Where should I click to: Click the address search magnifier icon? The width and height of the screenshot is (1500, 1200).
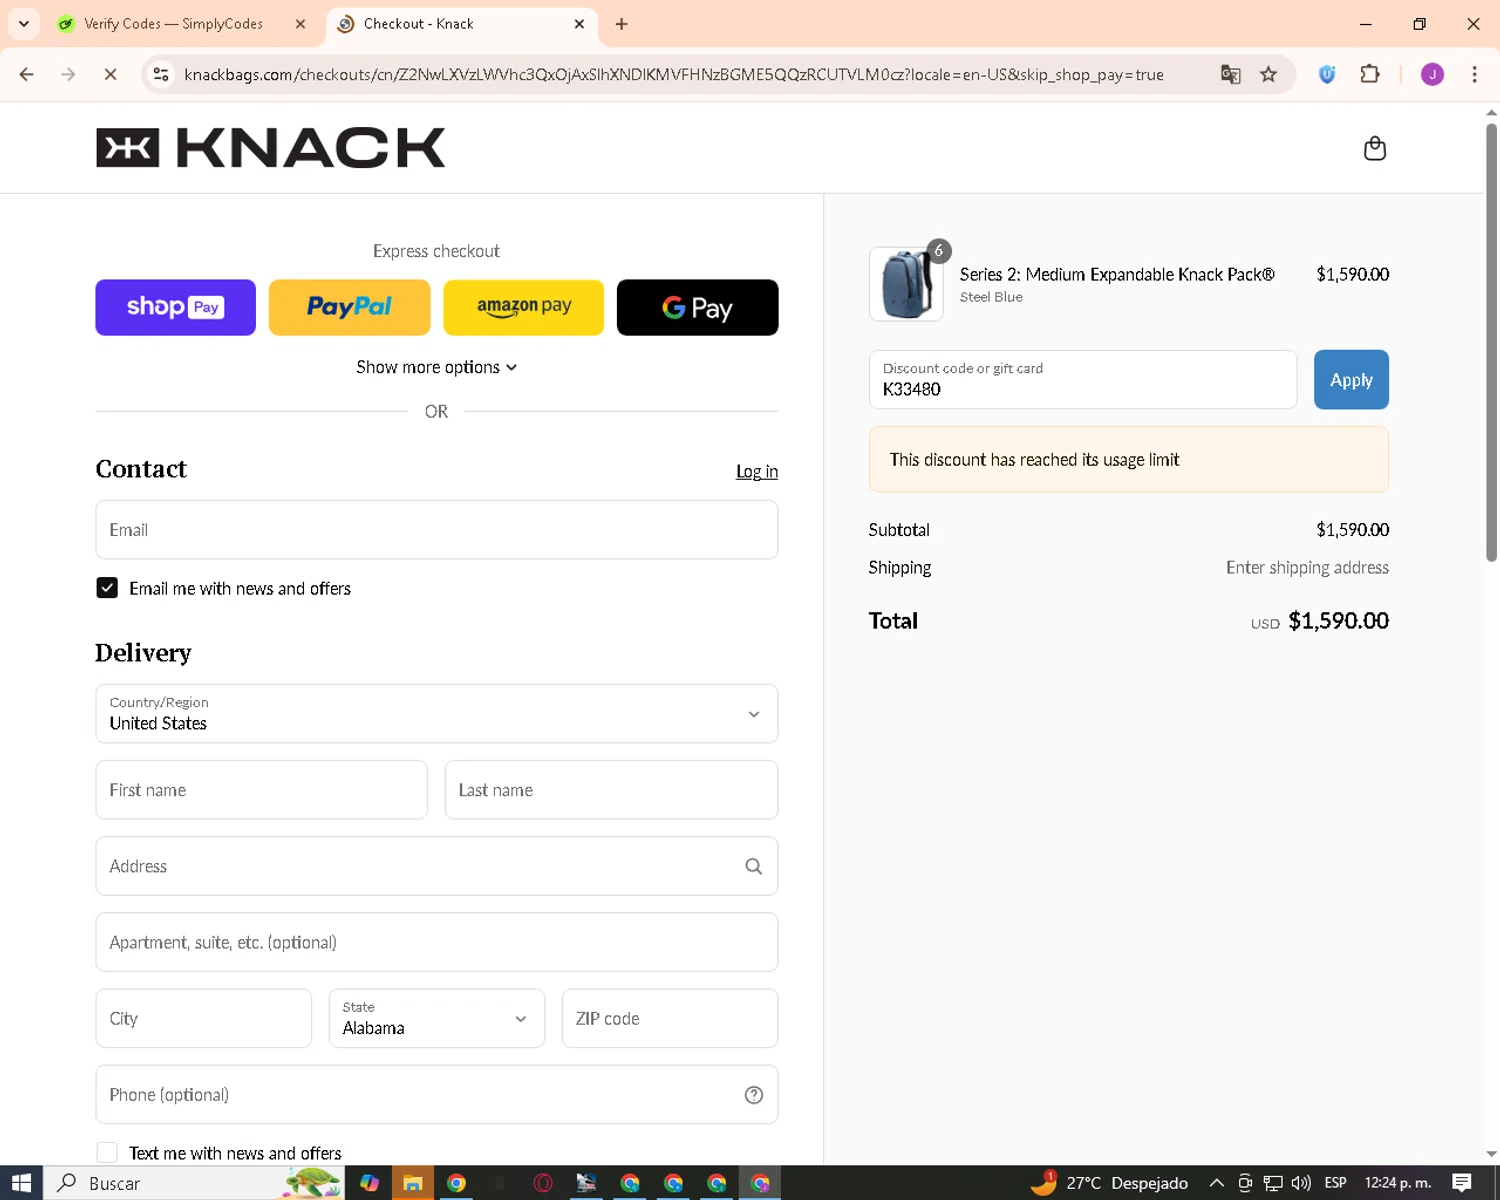(753, 866)
